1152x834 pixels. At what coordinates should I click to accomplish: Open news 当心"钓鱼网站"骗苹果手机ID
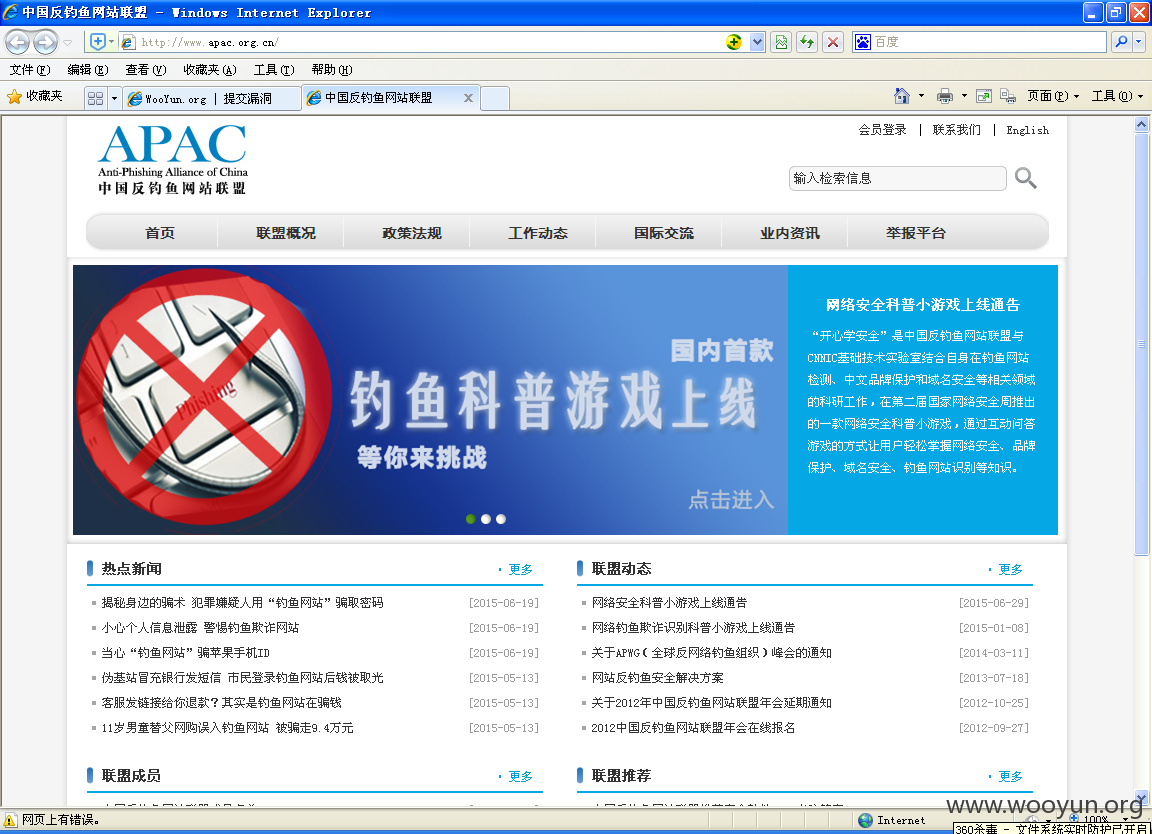coord(185,653)
